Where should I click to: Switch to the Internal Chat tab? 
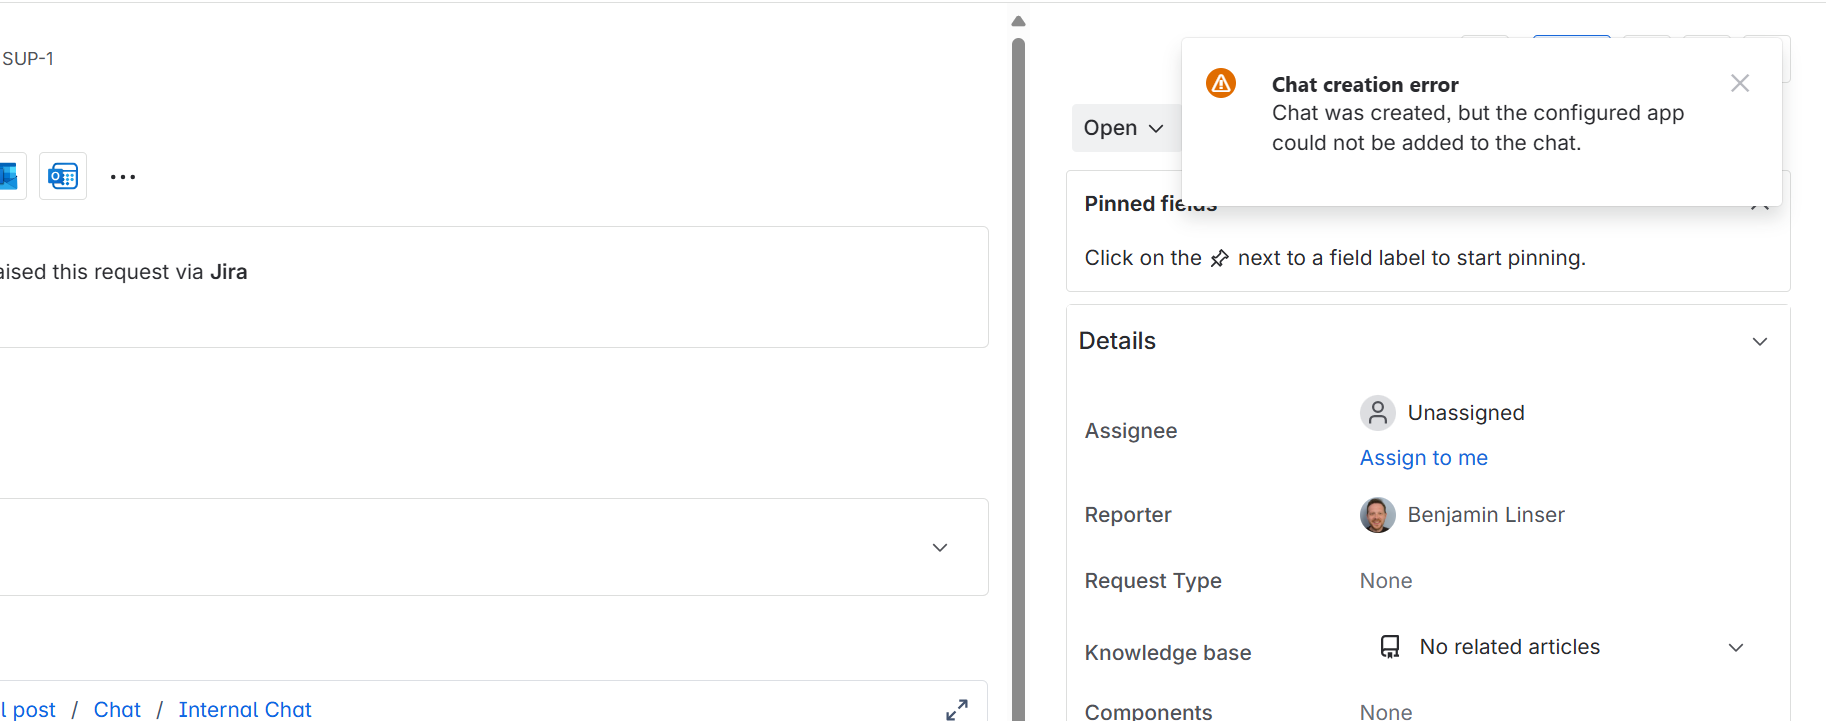[245, 709]
